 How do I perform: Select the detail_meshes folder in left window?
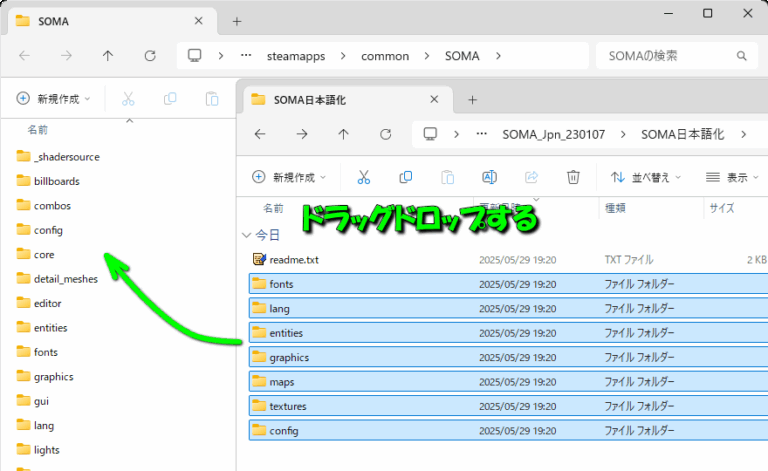pos(66,279)
